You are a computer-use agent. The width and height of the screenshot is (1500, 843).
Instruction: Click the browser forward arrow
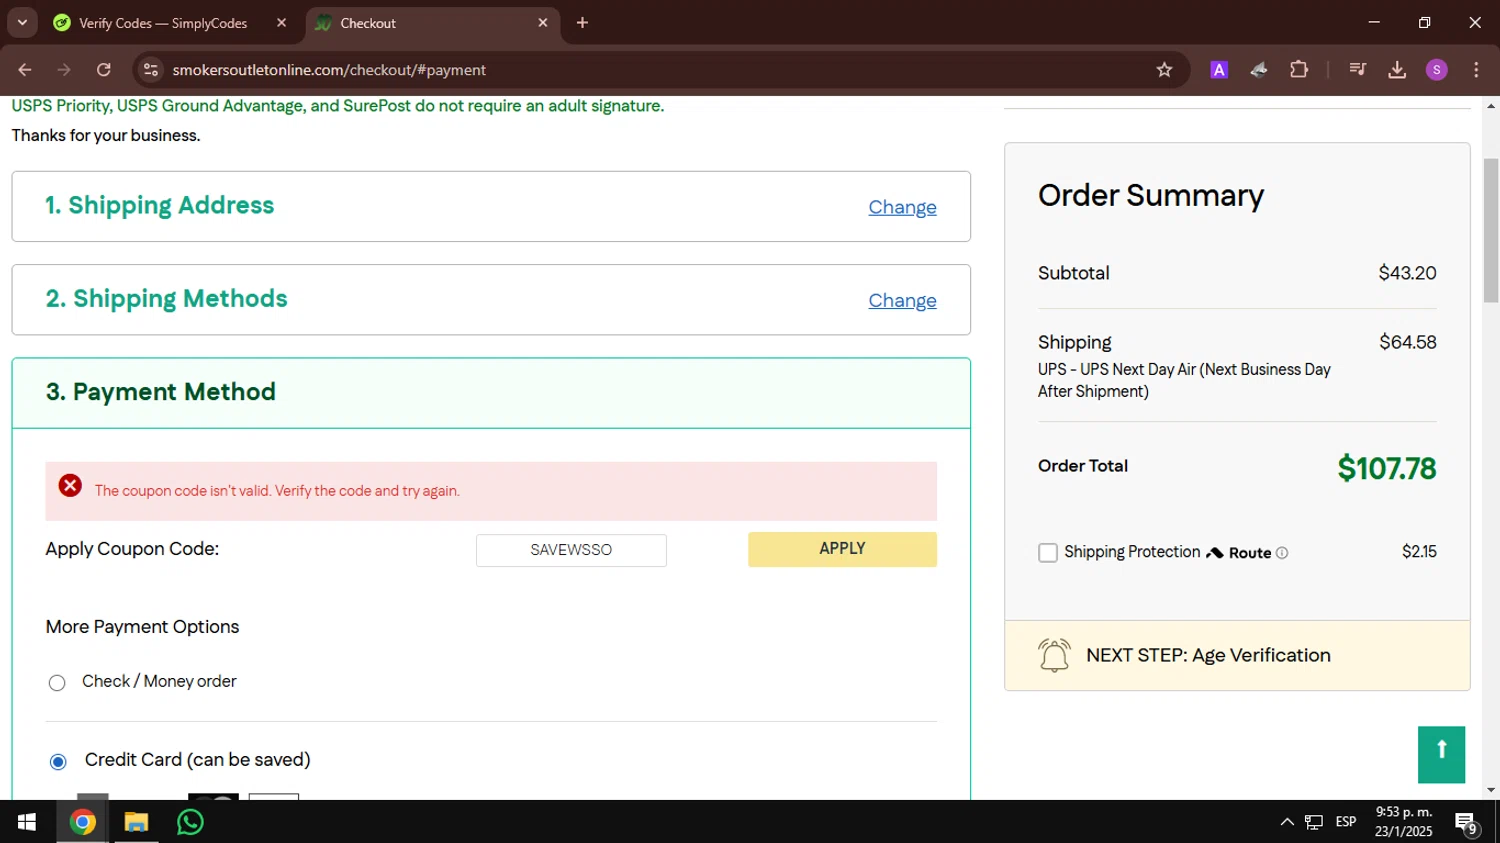[x=64, y=70]
